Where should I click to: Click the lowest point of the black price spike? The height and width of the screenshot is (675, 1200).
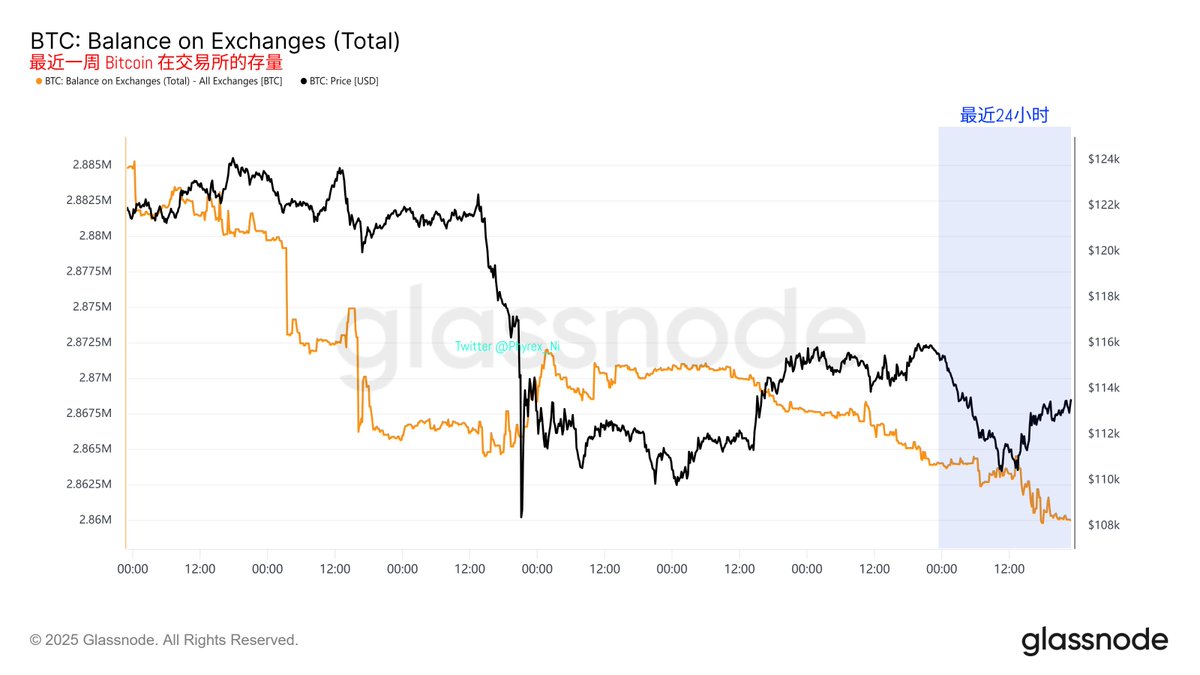(x=521, y=516)
